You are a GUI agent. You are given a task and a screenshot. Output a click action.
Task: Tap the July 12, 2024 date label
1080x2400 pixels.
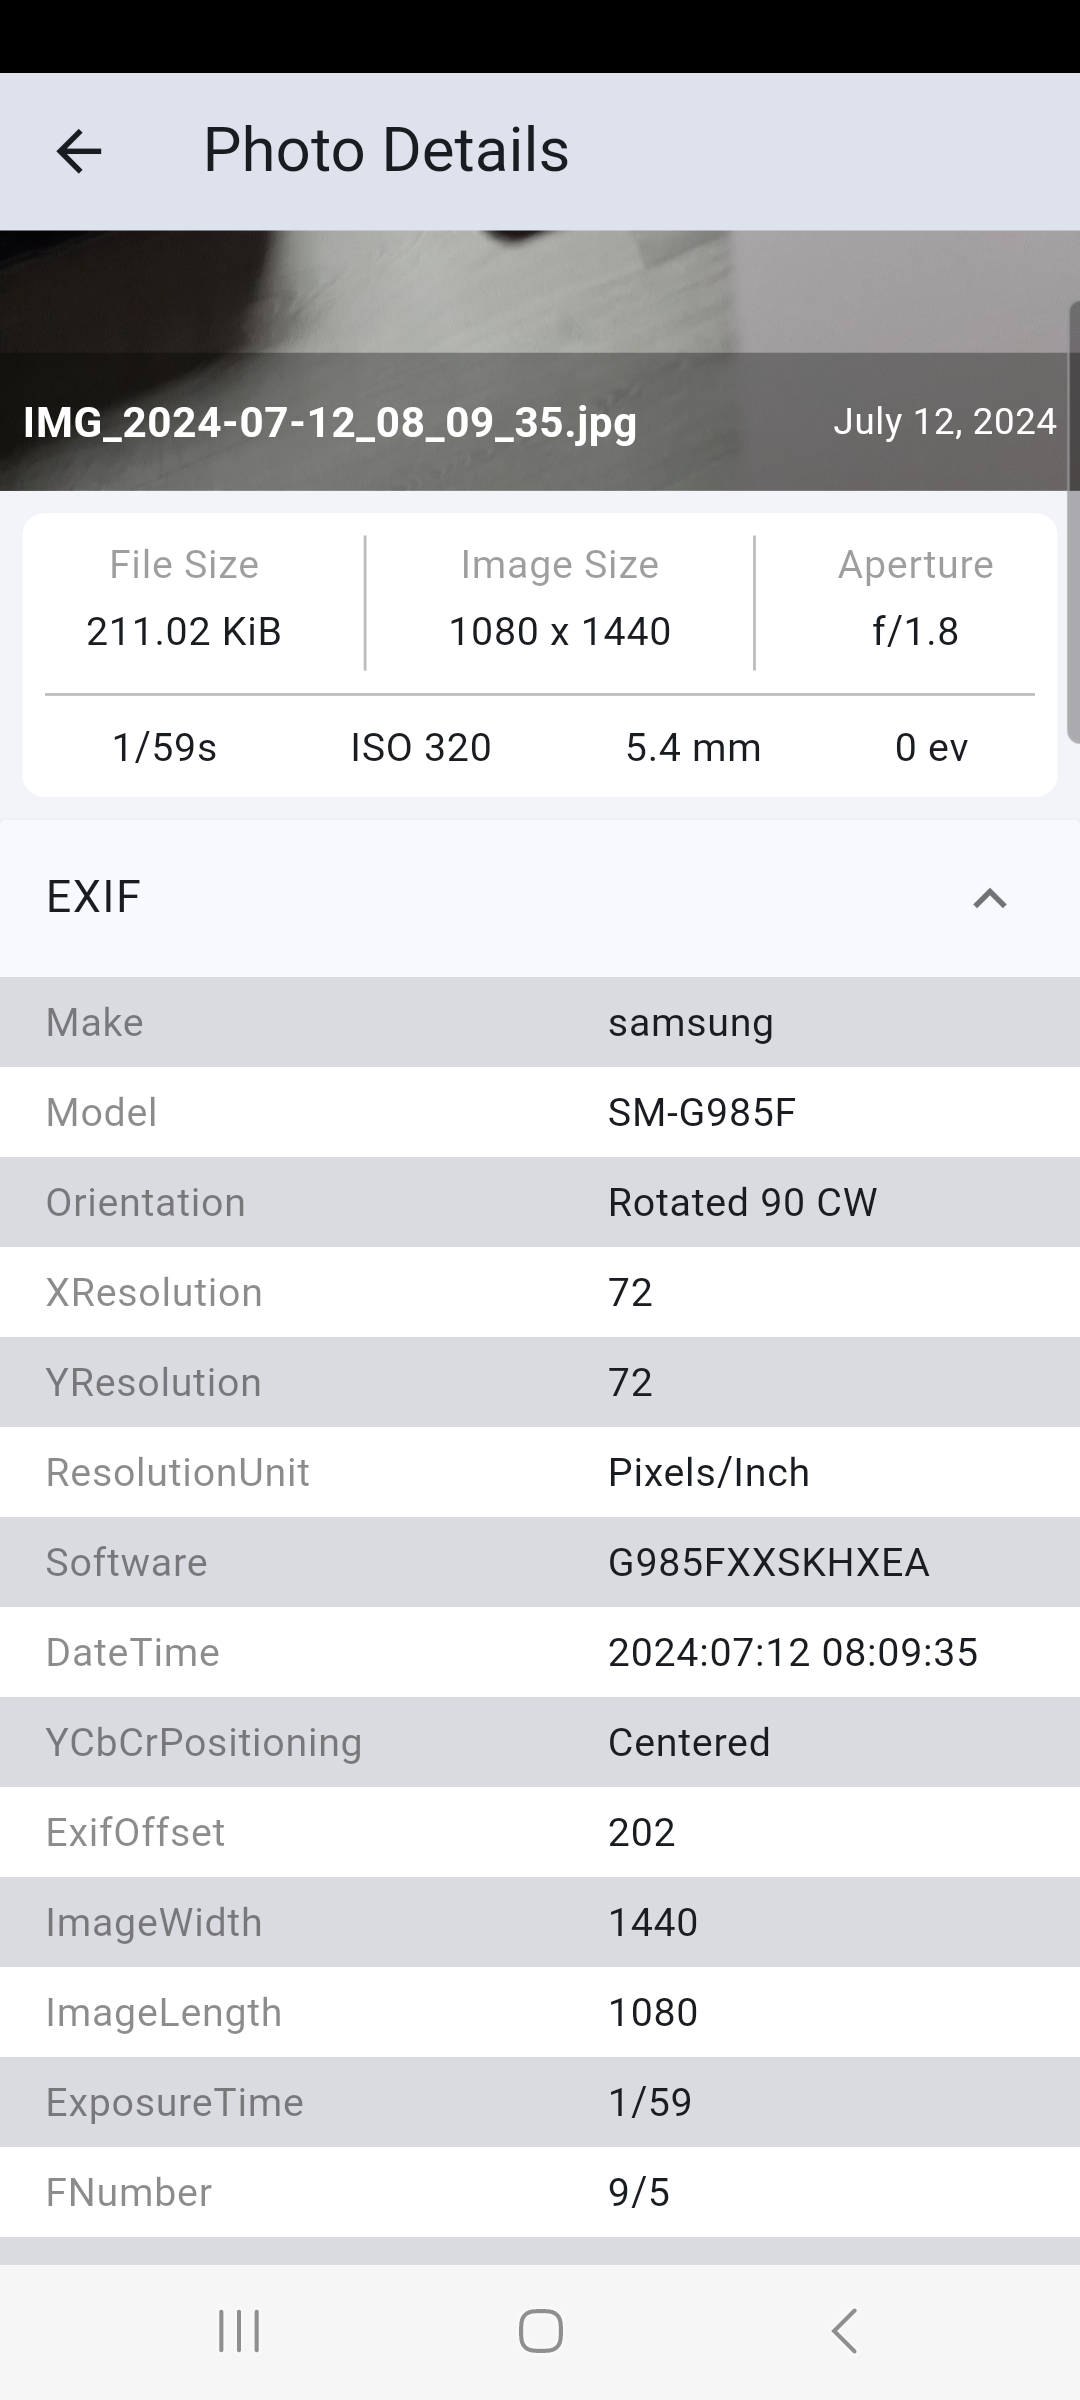point(944,421)
